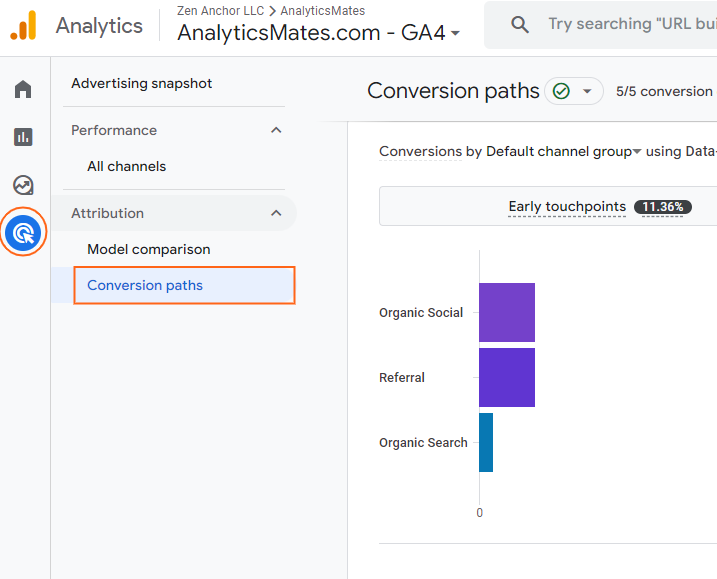717x579 pixels.
Task: Click the Organic Search blue bar
Action: click(486, 442)
